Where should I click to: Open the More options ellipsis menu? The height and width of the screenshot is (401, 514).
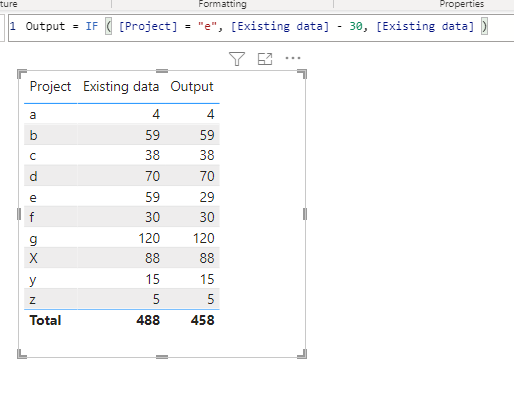(x=293, y=58)
